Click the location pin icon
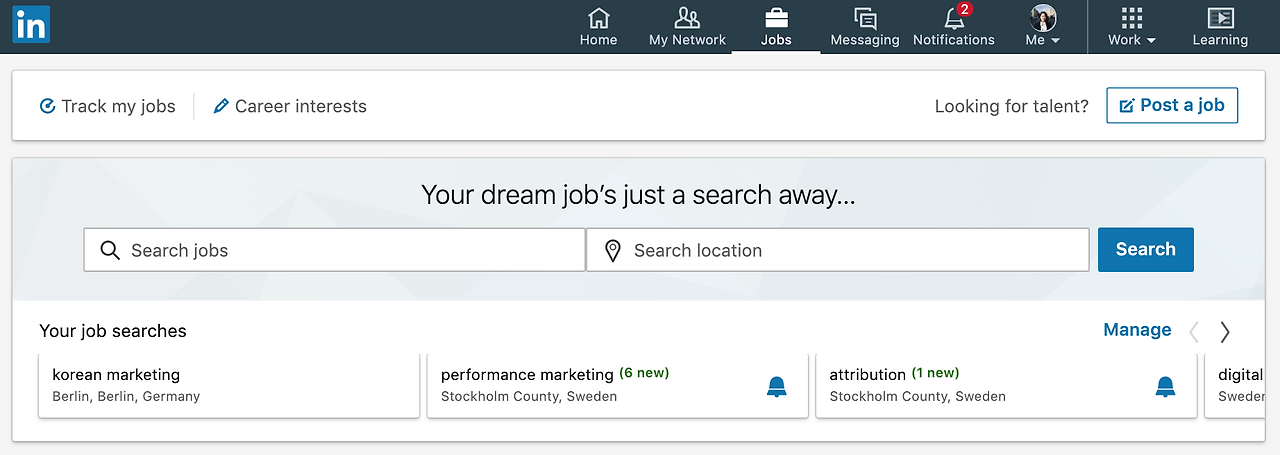The width and height of the screenshot is (1280, 455). (613, 251)
